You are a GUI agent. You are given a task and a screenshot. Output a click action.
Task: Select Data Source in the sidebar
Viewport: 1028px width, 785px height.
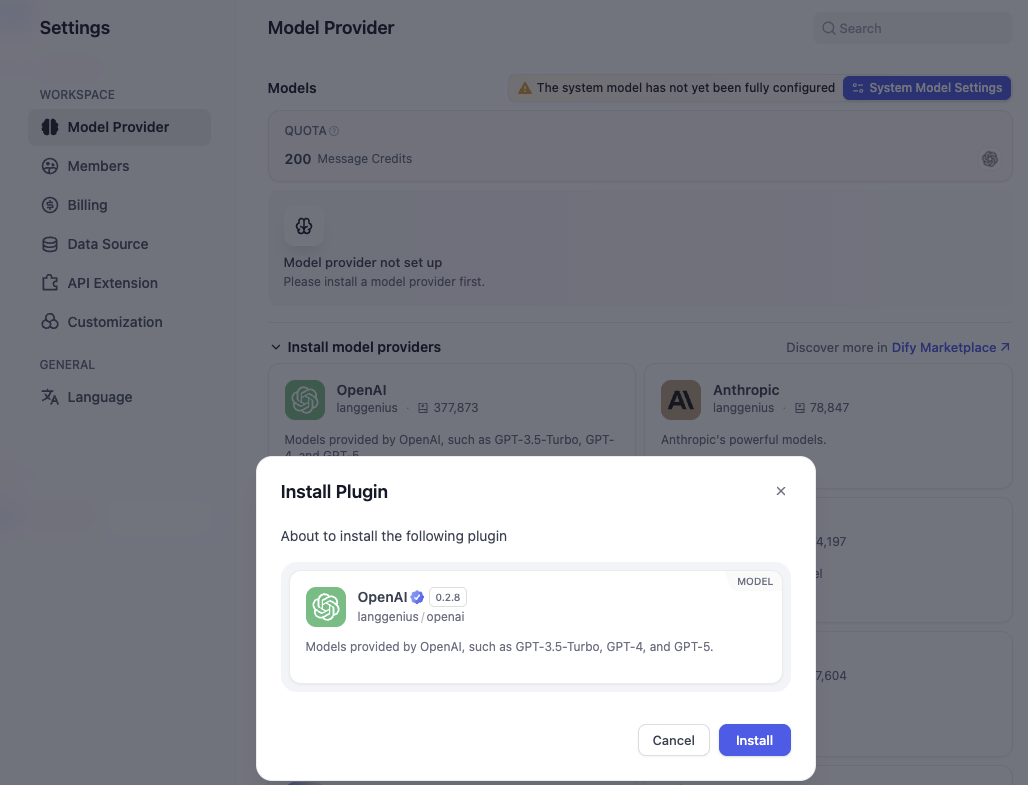(107, 244)
